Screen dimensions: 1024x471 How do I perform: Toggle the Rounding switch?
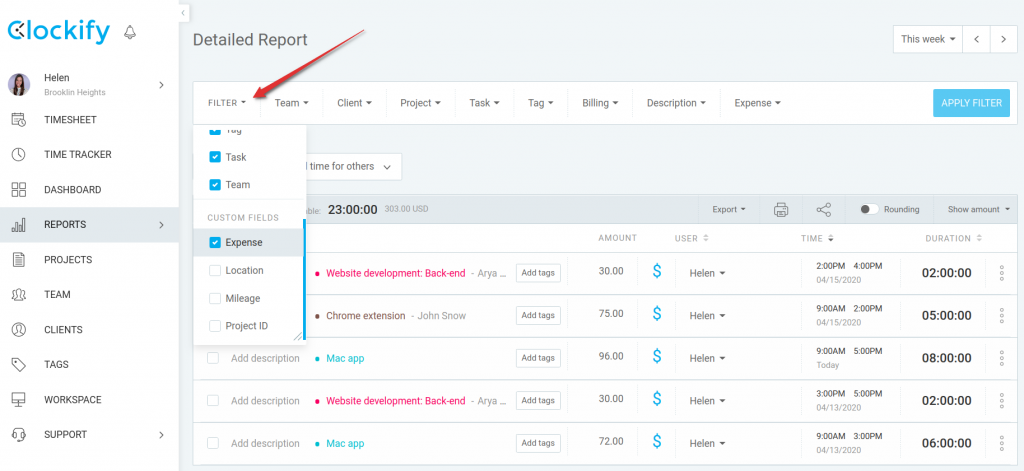869,210
